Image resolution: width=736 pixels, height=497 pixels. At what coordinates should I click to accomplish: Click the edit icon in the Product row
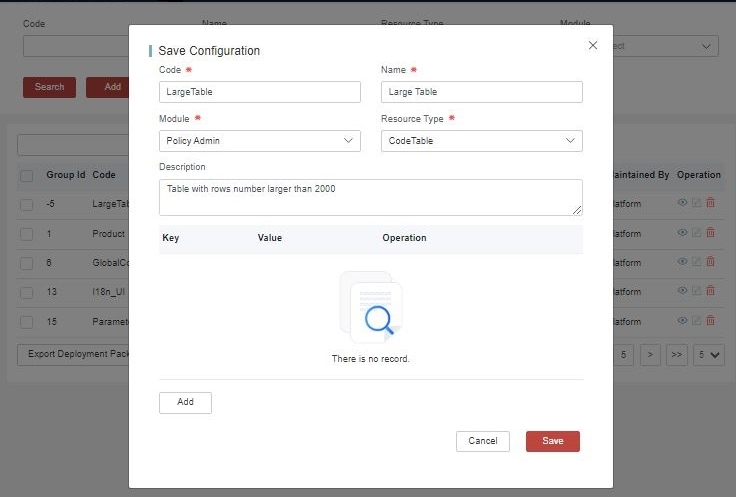(x=696, y=233)
